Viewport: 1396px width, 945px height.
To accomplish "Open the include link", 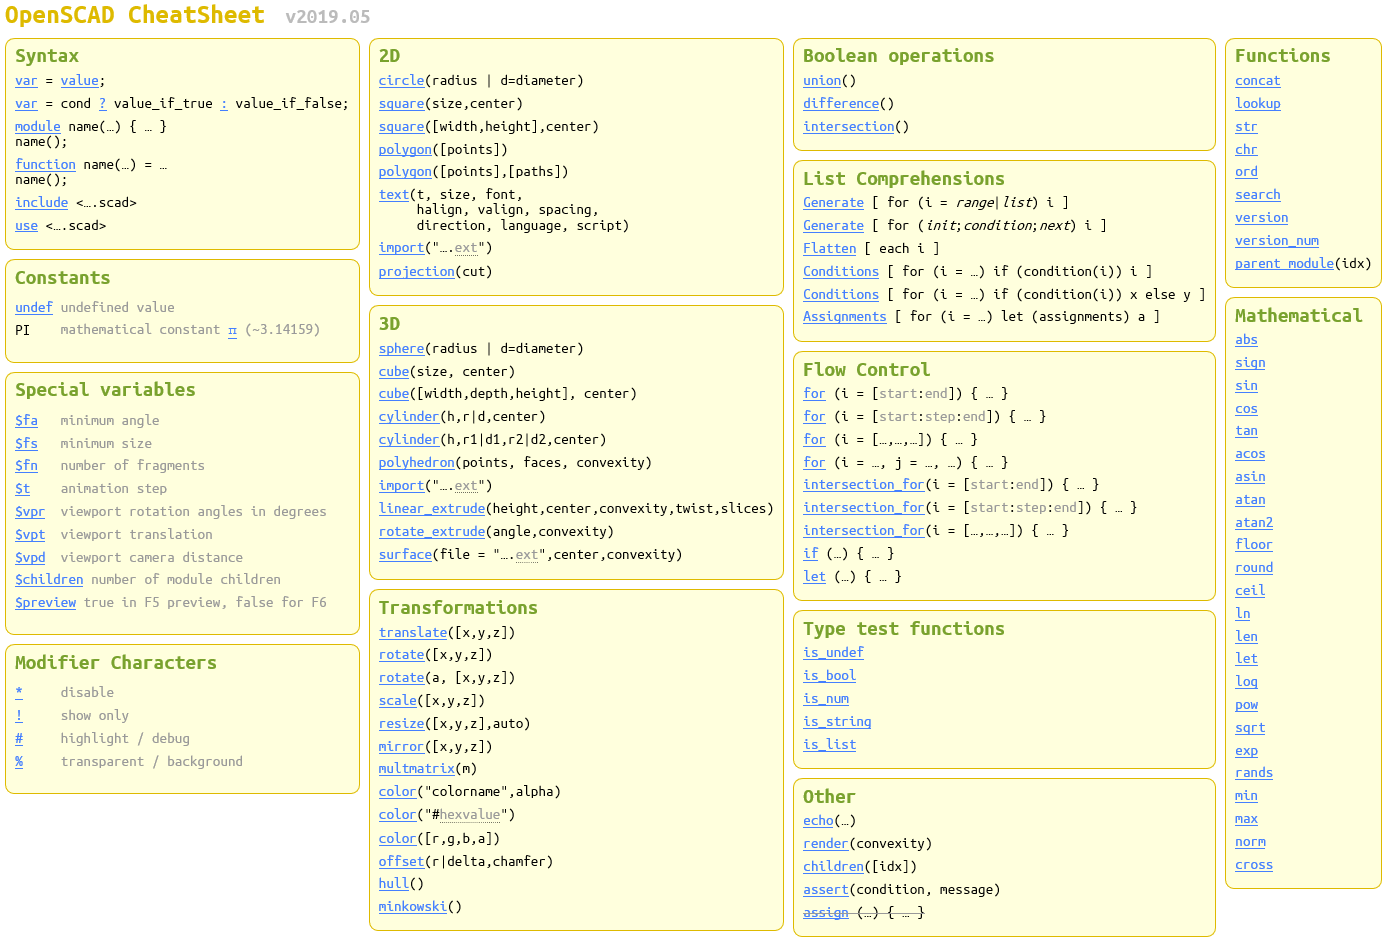I will [x=42, y=203].
